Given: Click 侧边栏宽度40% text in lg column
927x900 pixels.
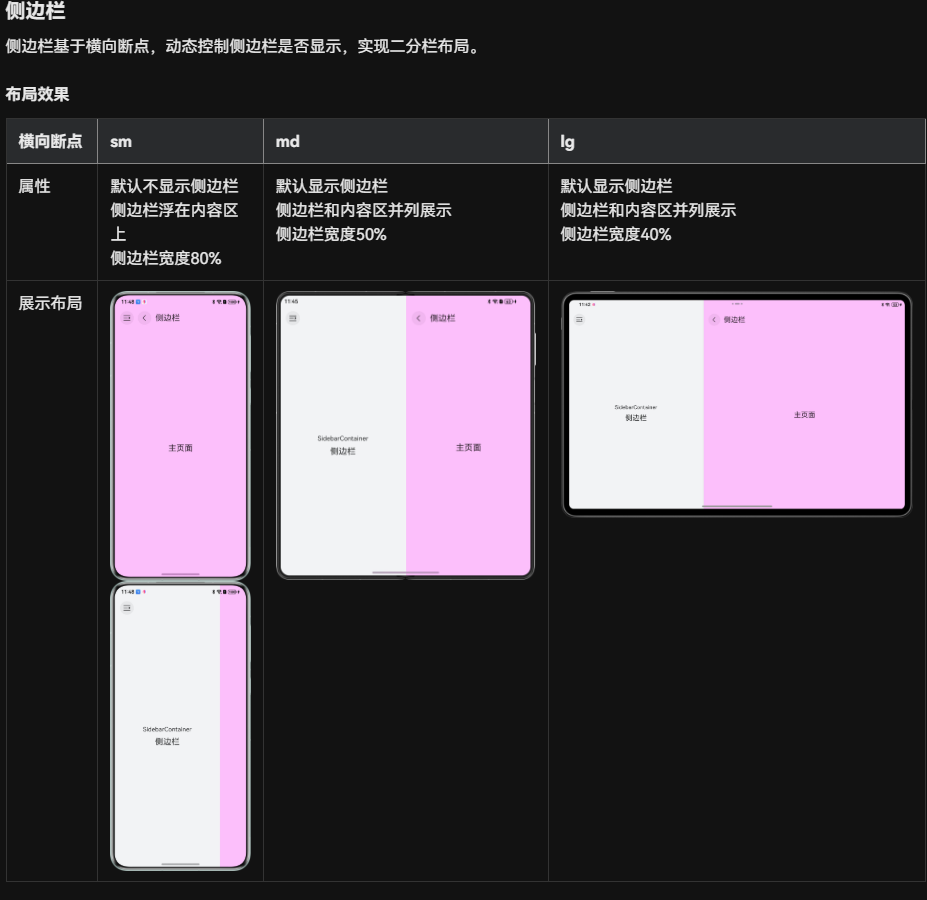Looking at the screenshot, I should [616, 234].
